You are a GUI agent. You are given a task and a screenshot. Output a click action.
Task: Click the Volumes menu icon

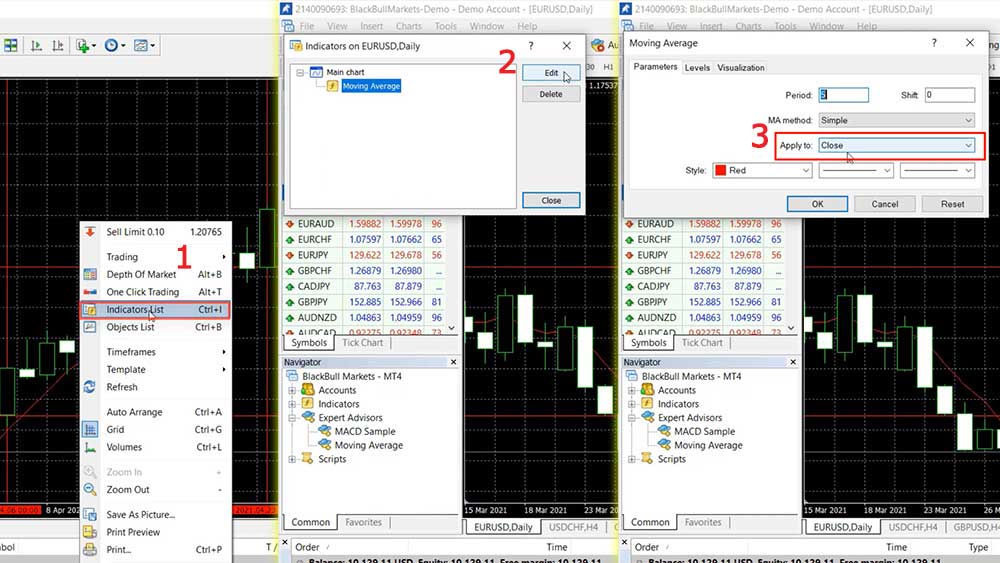90,448
